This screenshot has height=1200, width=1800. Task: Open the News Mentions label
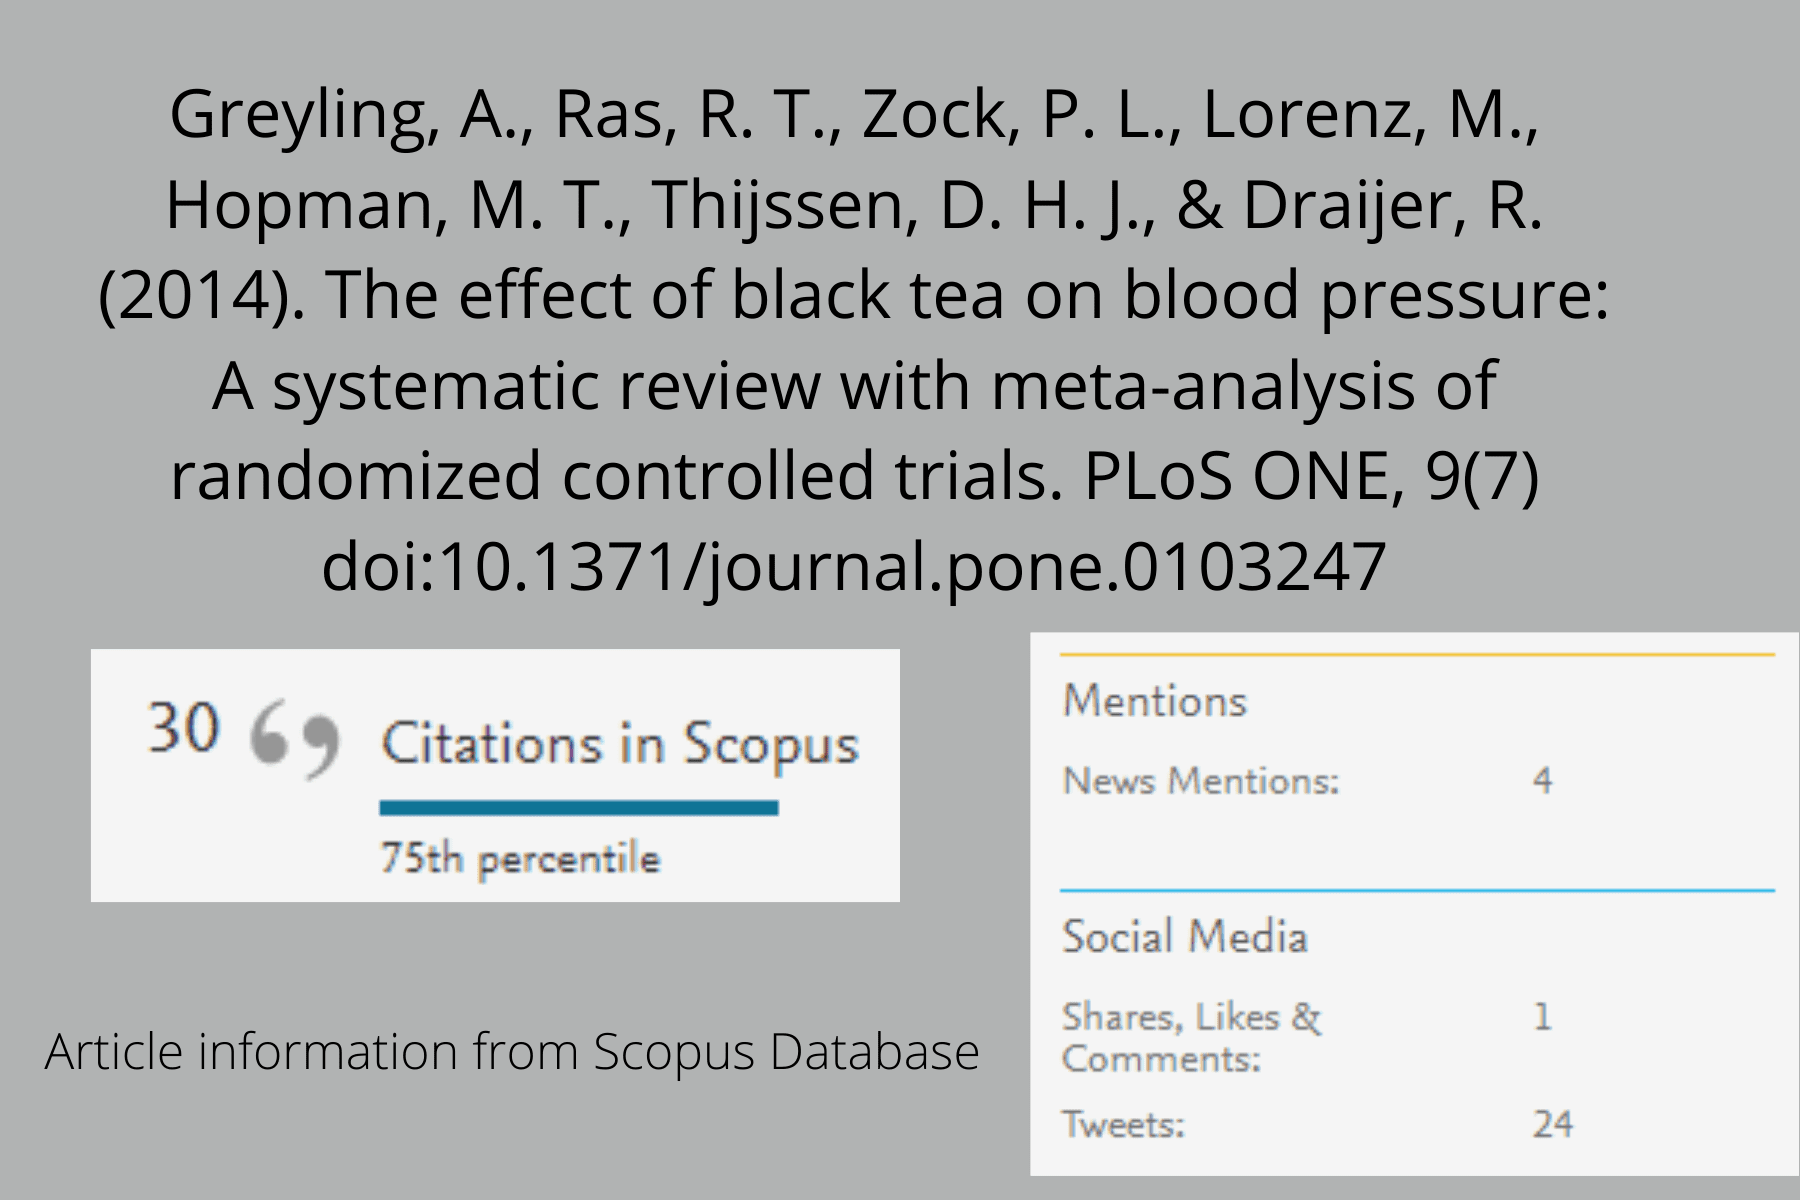[1200, 781]
